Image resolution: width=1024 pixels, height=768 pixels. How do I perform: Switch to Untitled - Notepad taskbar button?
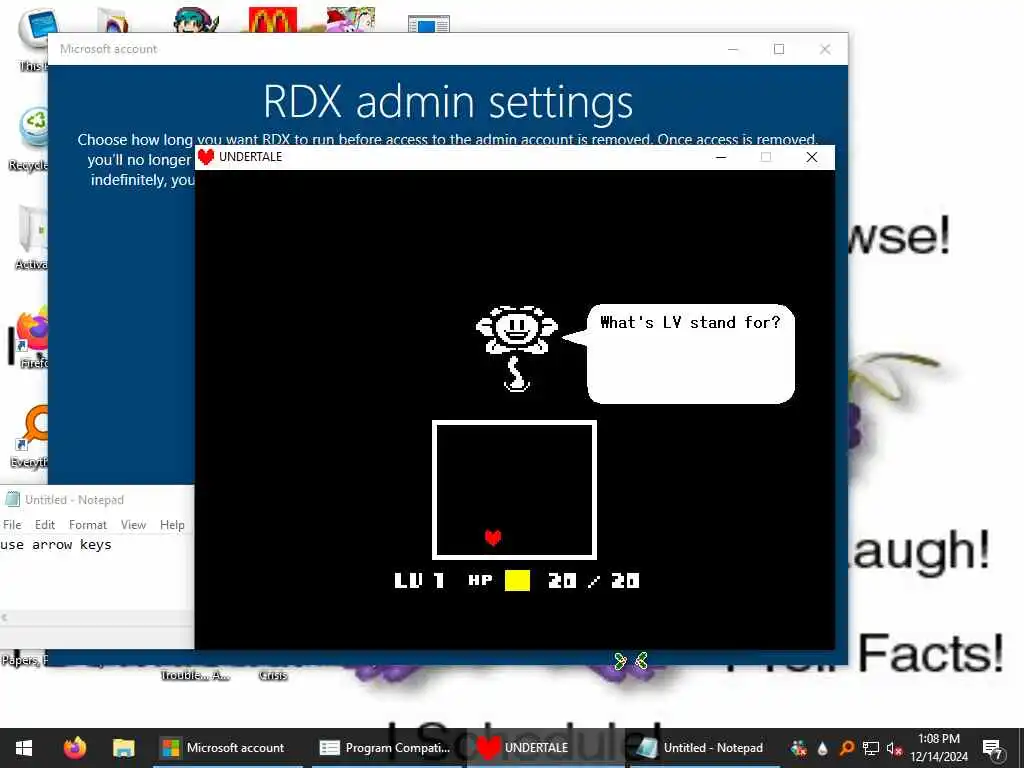(704, 748)
